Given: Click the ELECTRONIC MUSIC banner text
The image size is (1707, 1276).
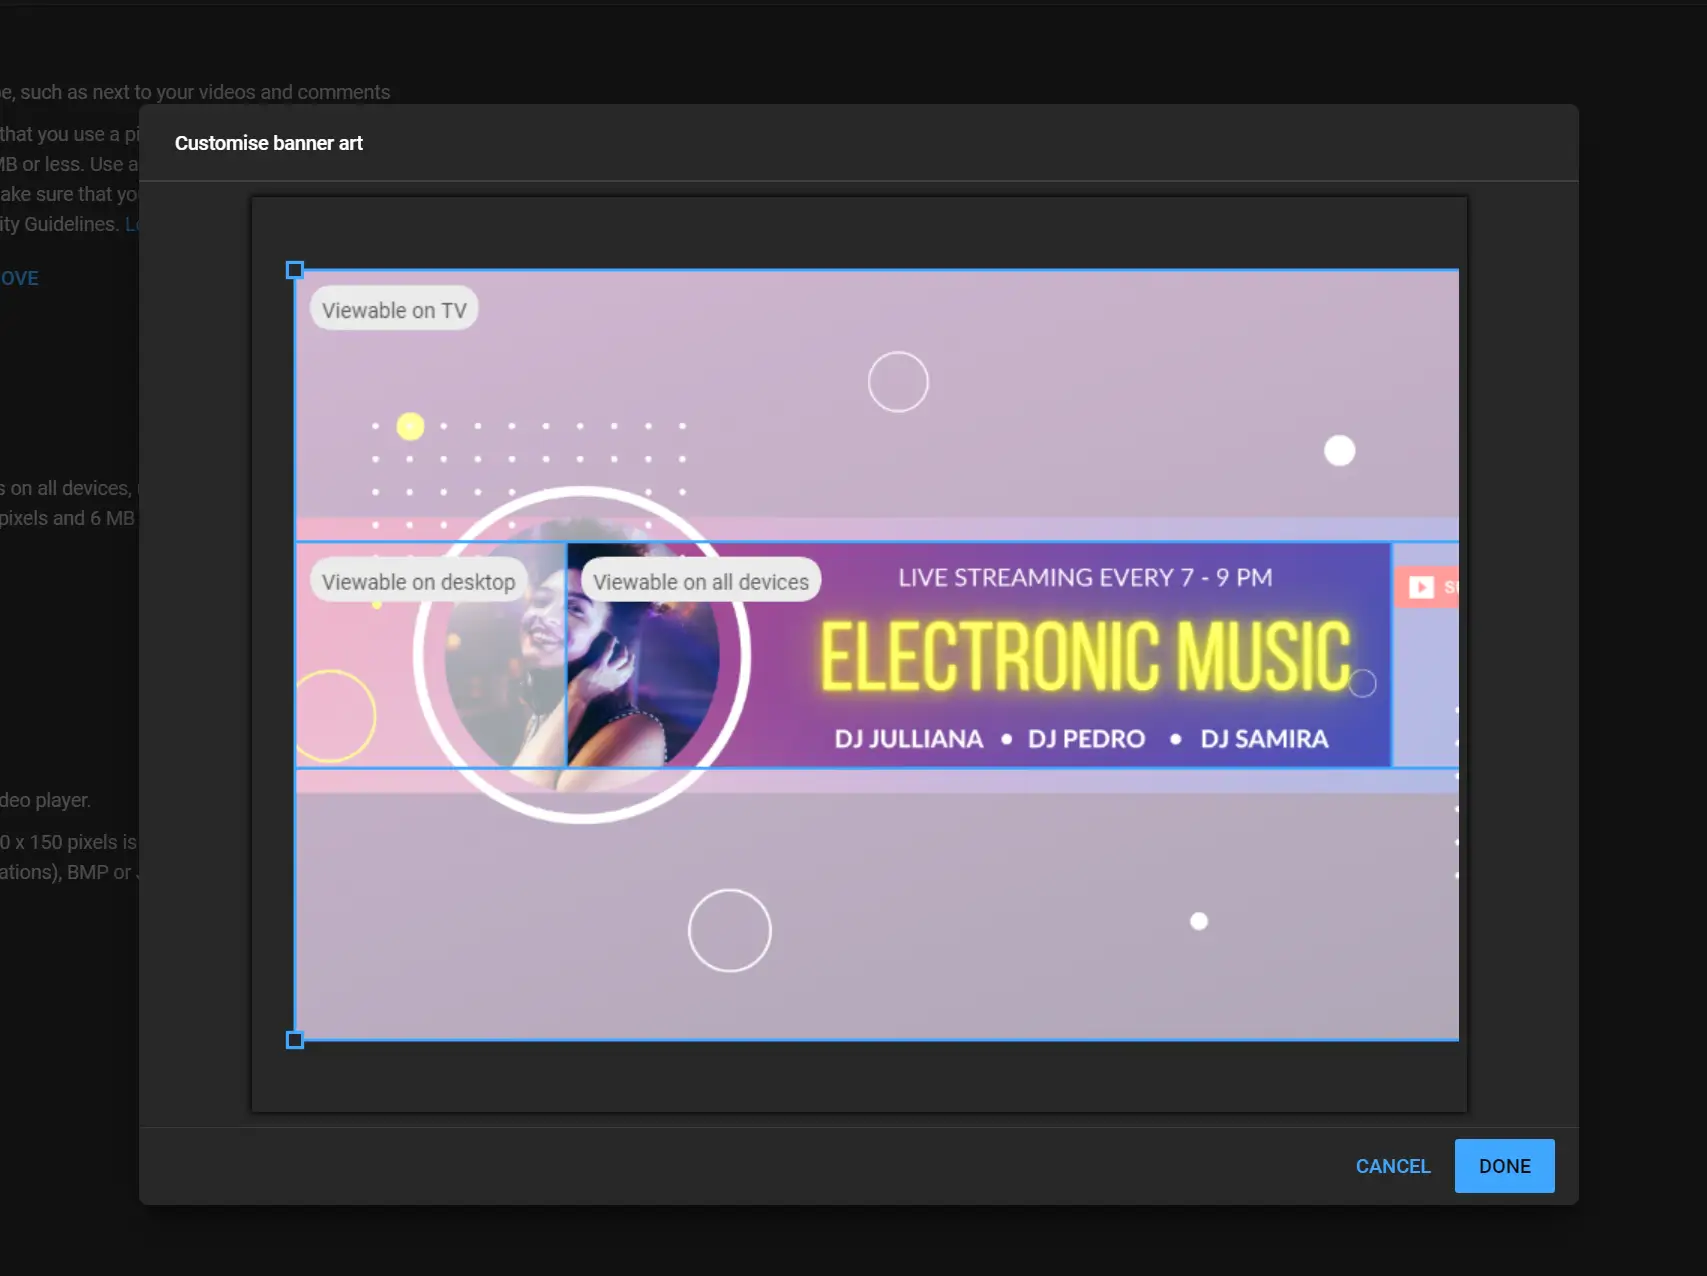Looking at the screenshot, I should click(1085, 657).
